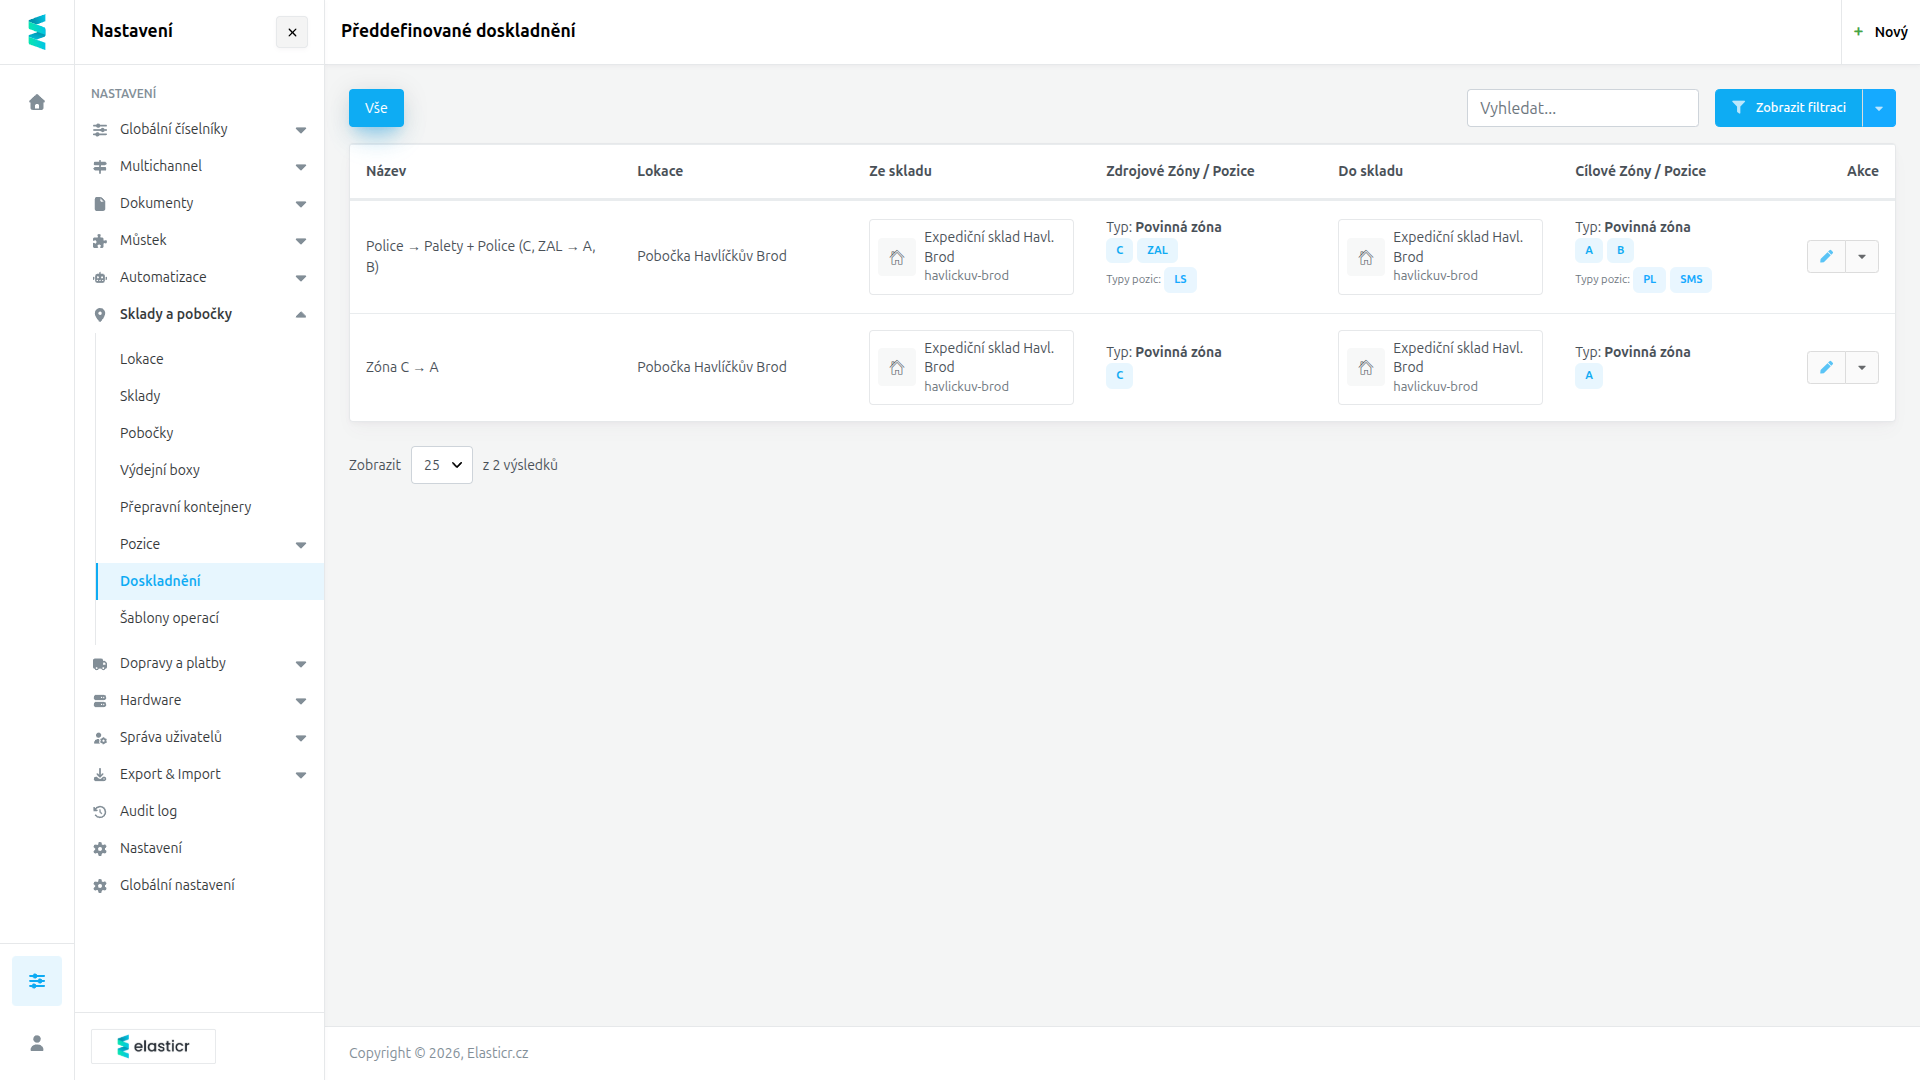Screen dimensions: 1920x1080
Task: Open the results per page dropdown
Action: point(442,465)
